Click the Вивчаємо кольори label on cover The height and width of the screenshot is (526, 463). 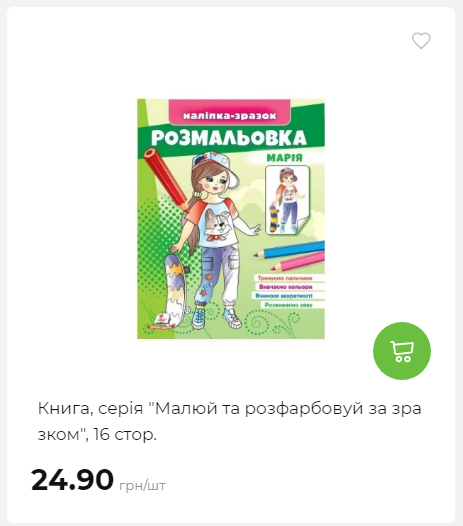[286, 287]
